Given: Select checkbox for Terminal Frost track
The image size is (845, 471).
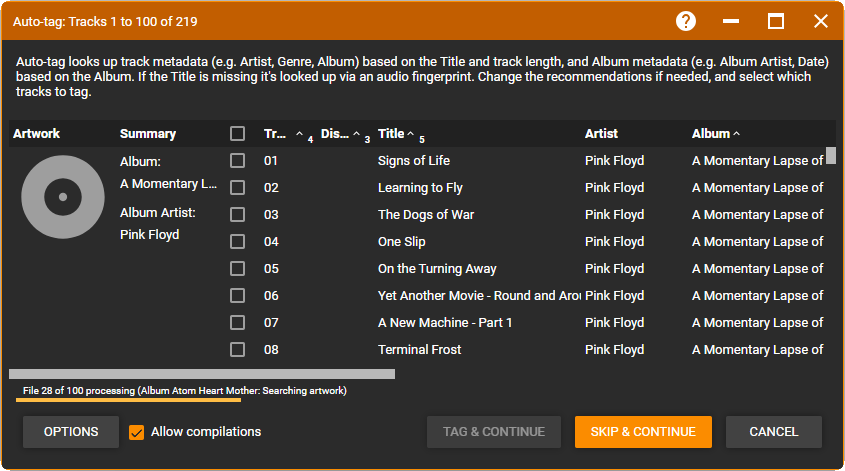Looking at the screenshot, I should click(237, 350).
